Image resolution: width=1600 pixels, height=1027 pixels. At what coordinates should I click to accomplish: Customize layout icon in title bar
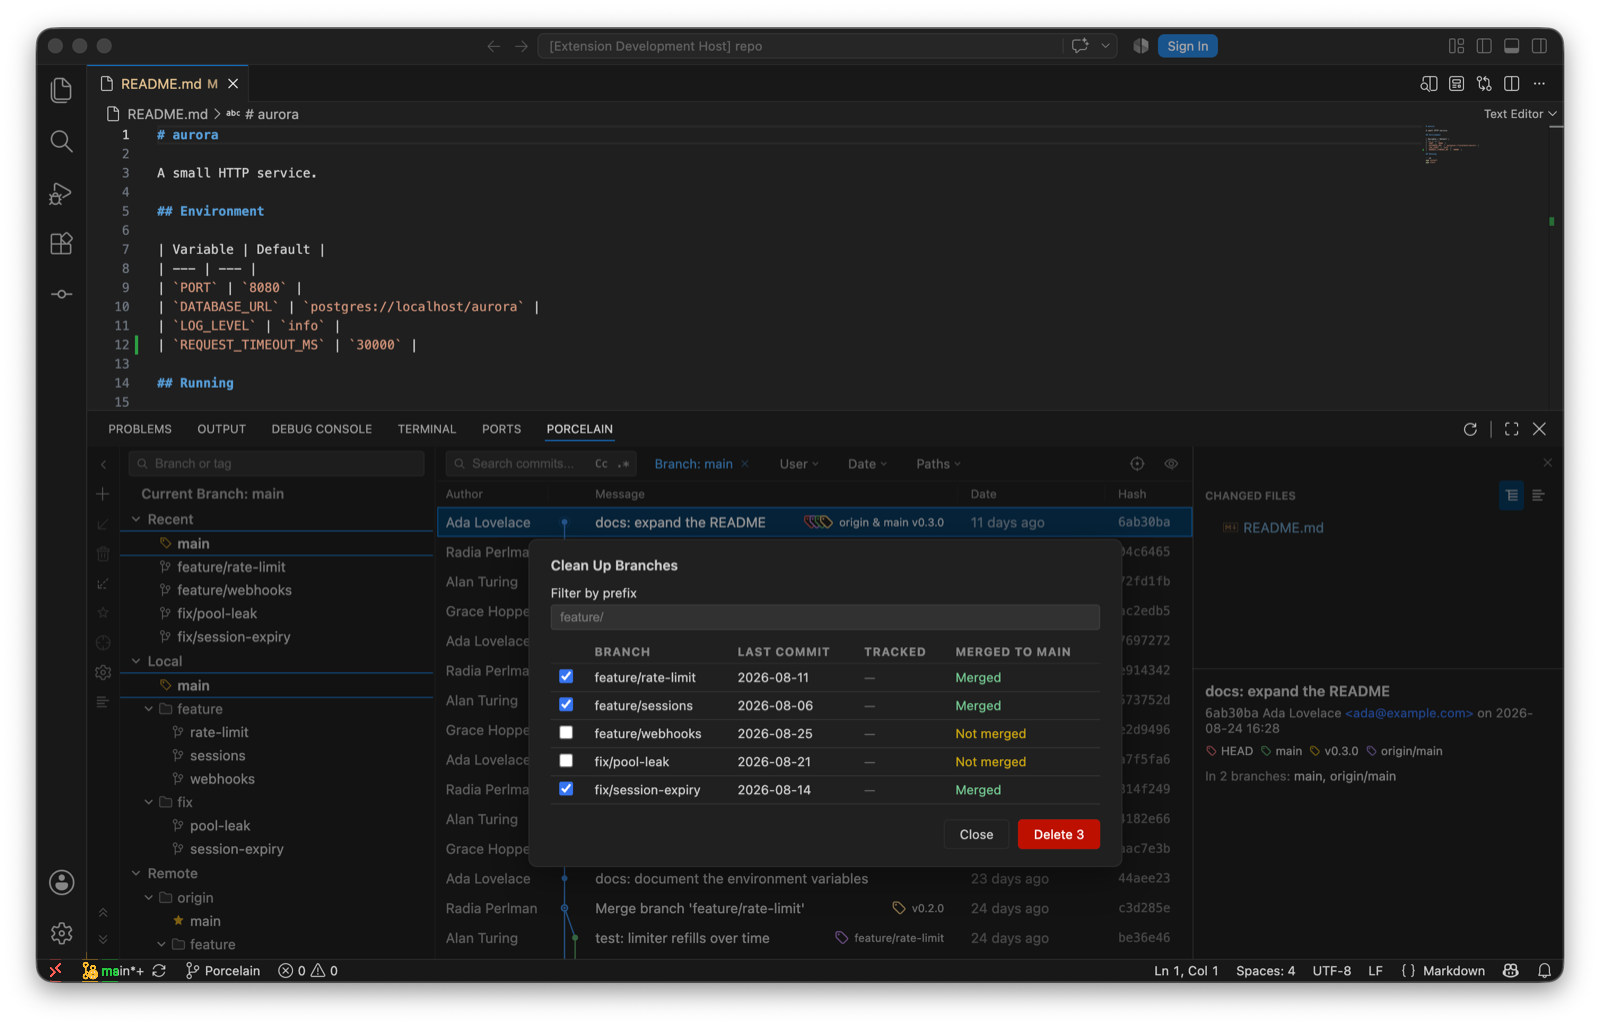(1456, 46)
